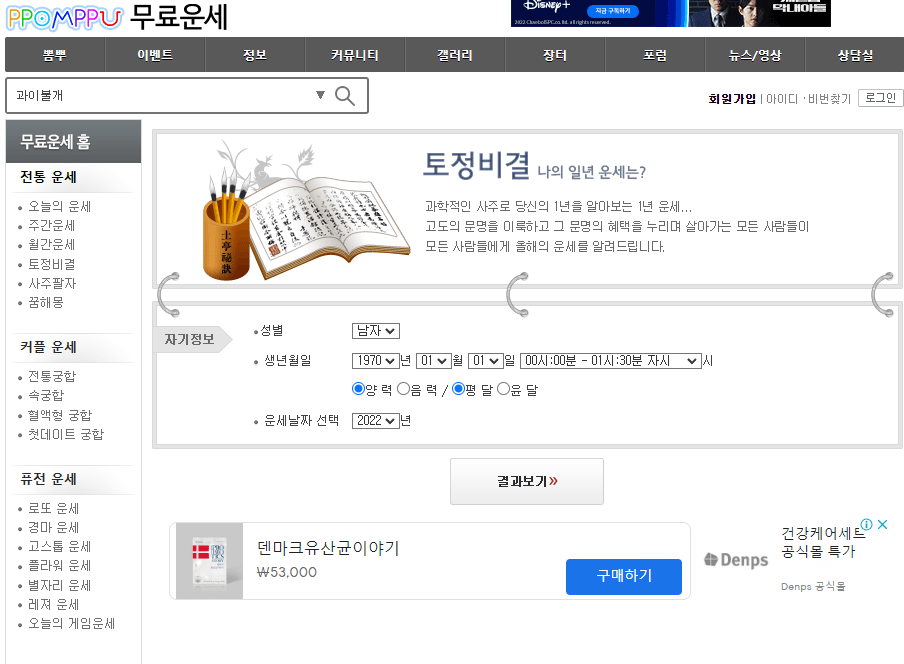Click the 구매하기 button in the ad
This screenshot has height=664, width=904.
tap(623, 577)
